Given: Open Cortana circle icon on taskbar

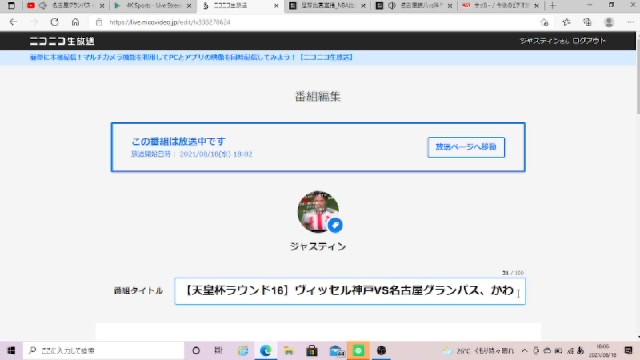Looking at the screenshot, I should [x=196, y=350].
